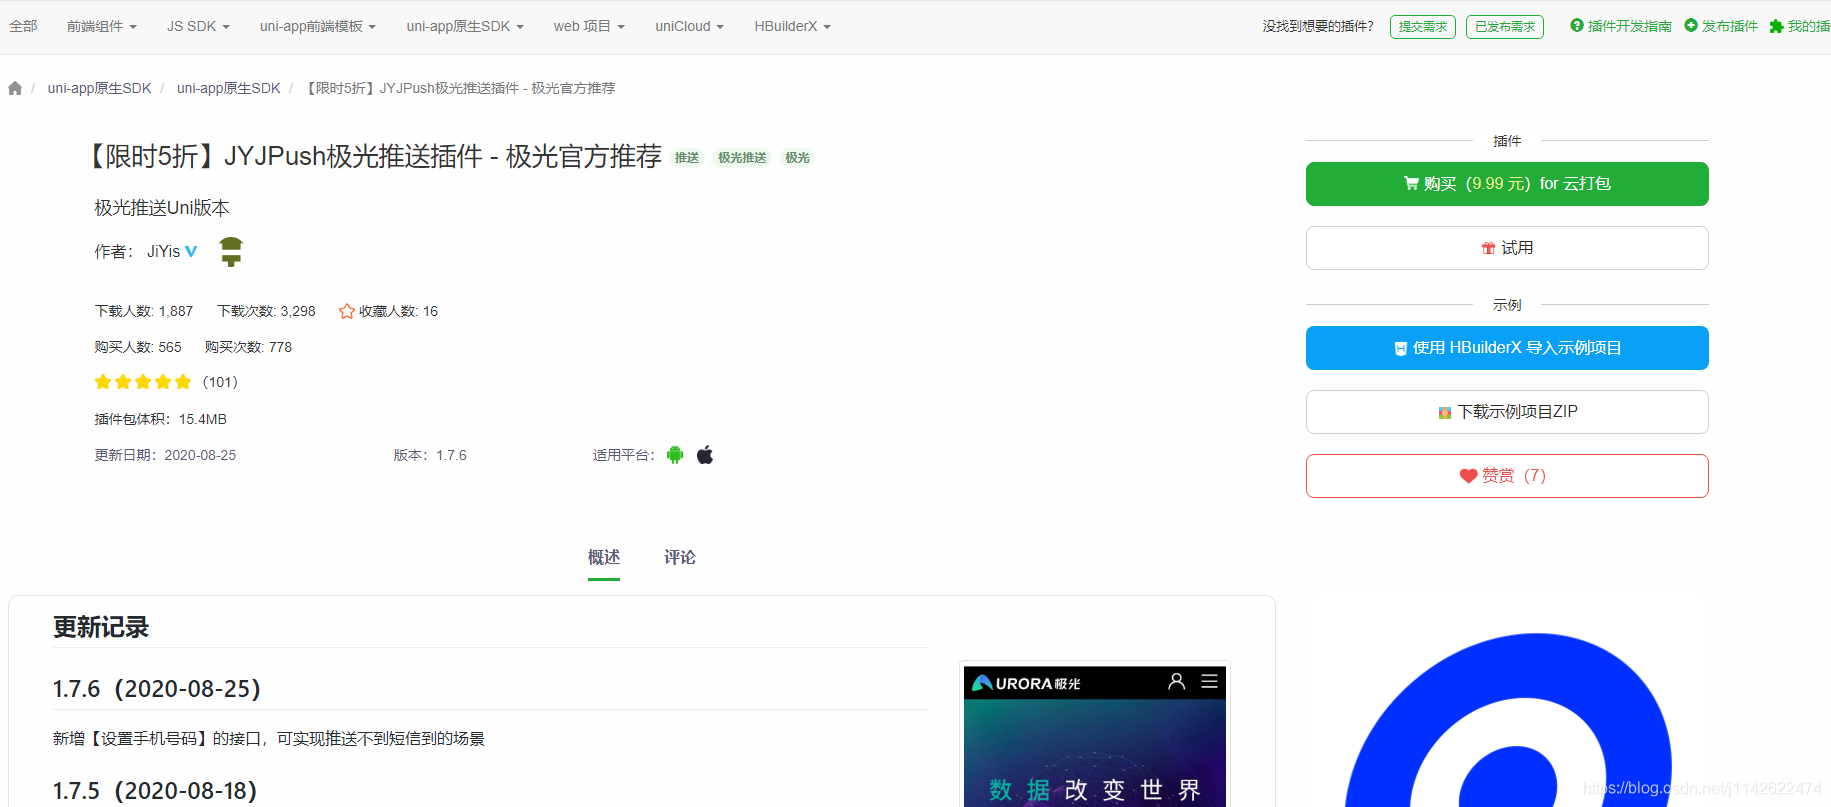The height and width of the screenshot is (807, 1831).
Task: Click the 试用 trial button
Action: pos(1507,248)
